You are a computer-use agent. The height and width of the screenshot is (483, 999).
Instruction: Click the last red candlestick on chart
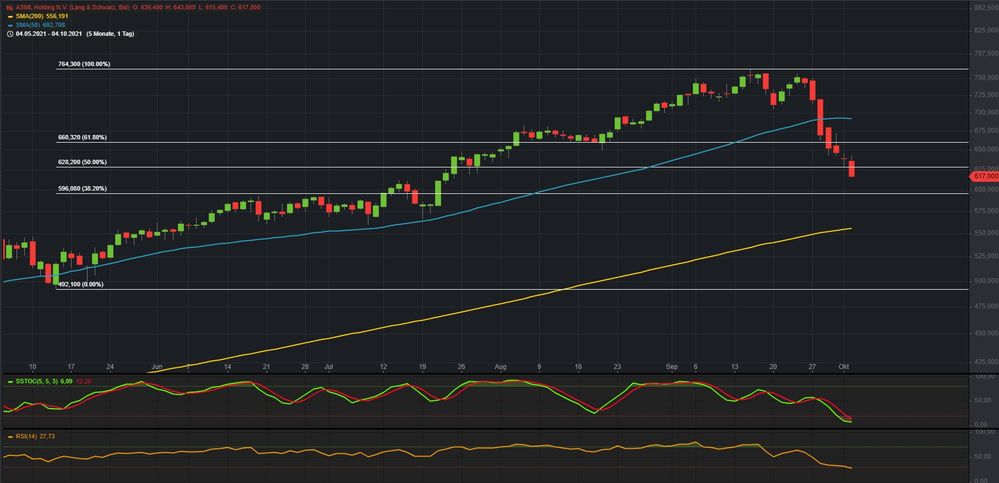pos(851,169)
